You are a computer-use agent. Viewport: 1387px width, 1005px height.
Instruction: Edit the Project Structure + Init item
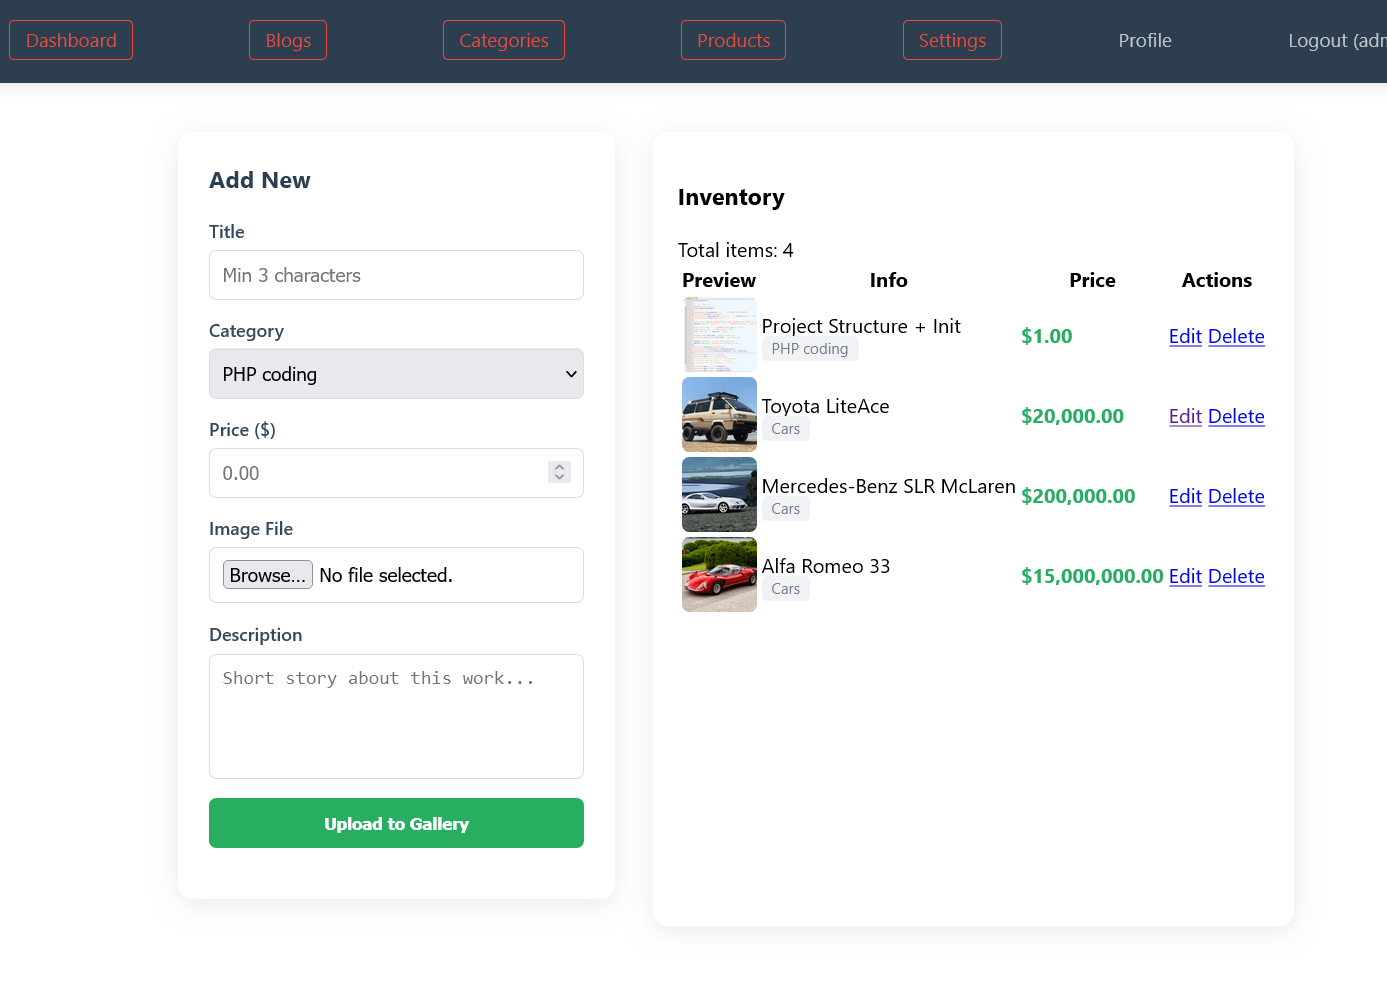pos(1185,336)
